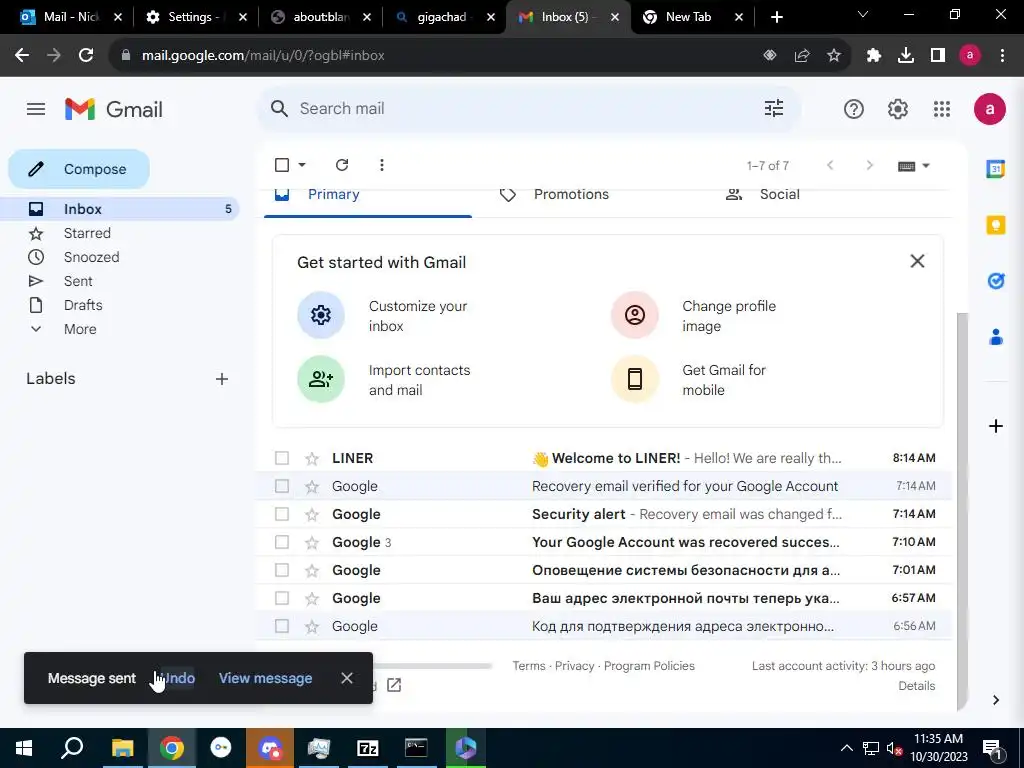The height and width of the screenshot is (768, 1024).
Task: Create new label plus icon
Action: point(221,379)
